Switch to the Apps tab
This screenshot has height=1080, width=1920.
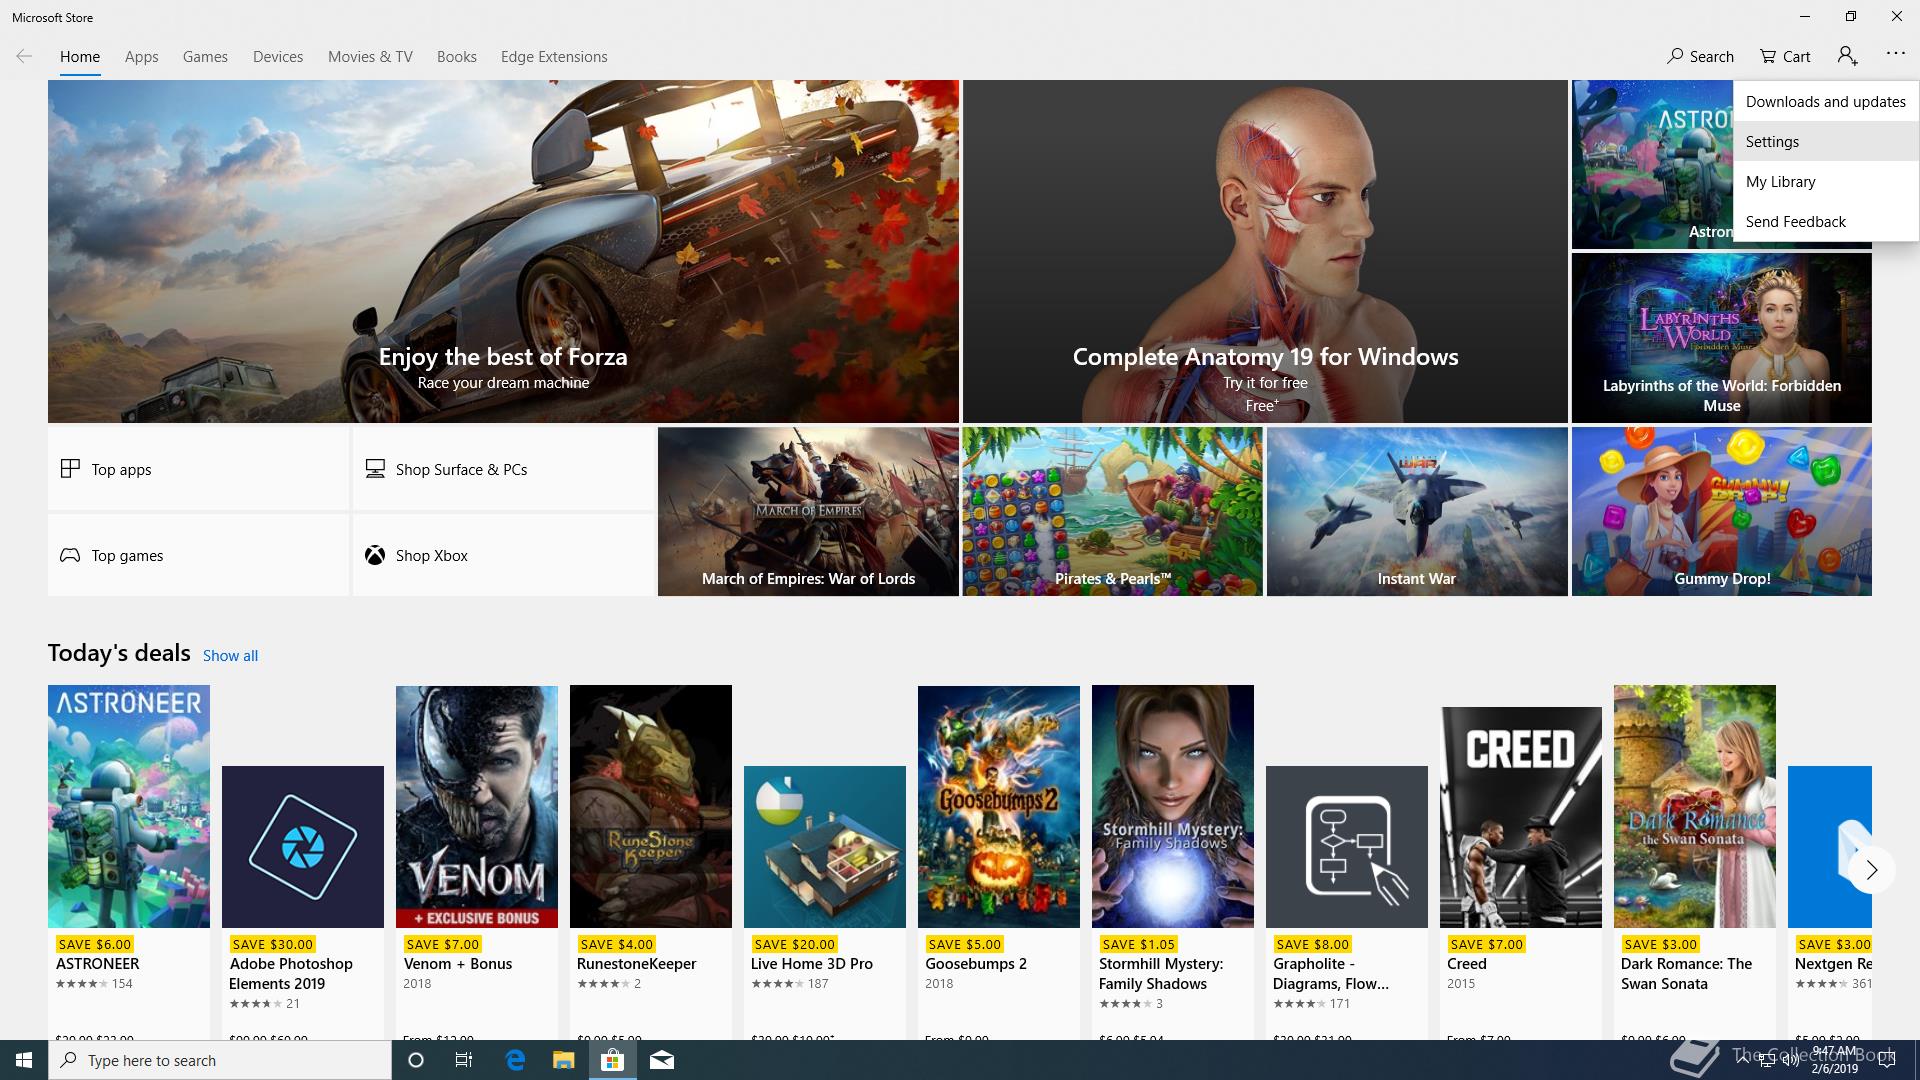tap(141, 57)
